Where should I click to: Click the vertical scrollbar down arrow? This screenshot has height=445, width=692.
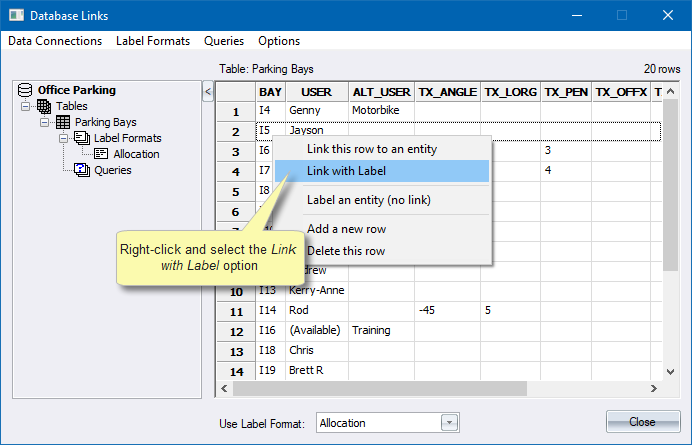click(x=669, y=371)
